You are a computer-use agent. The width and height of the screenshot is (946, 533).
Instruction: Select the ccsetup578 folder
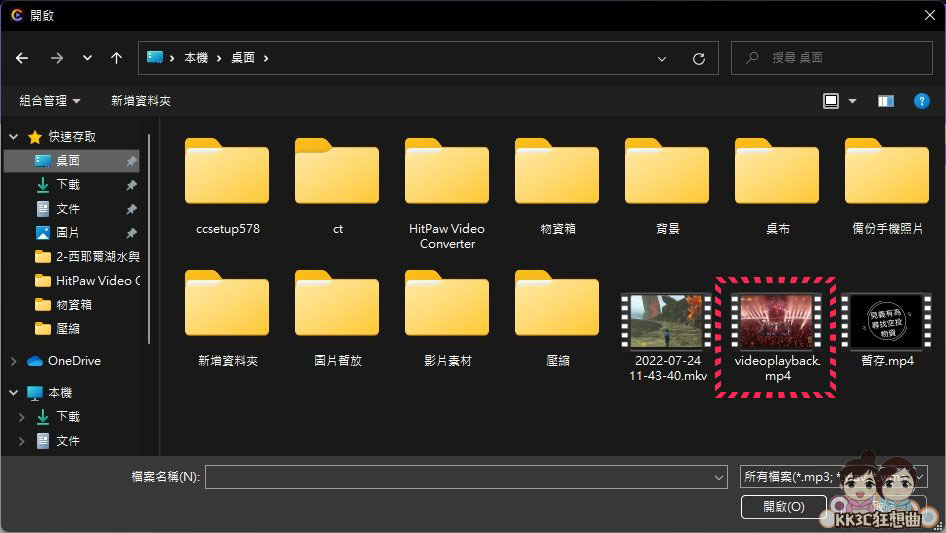click(x=227, y=187)
